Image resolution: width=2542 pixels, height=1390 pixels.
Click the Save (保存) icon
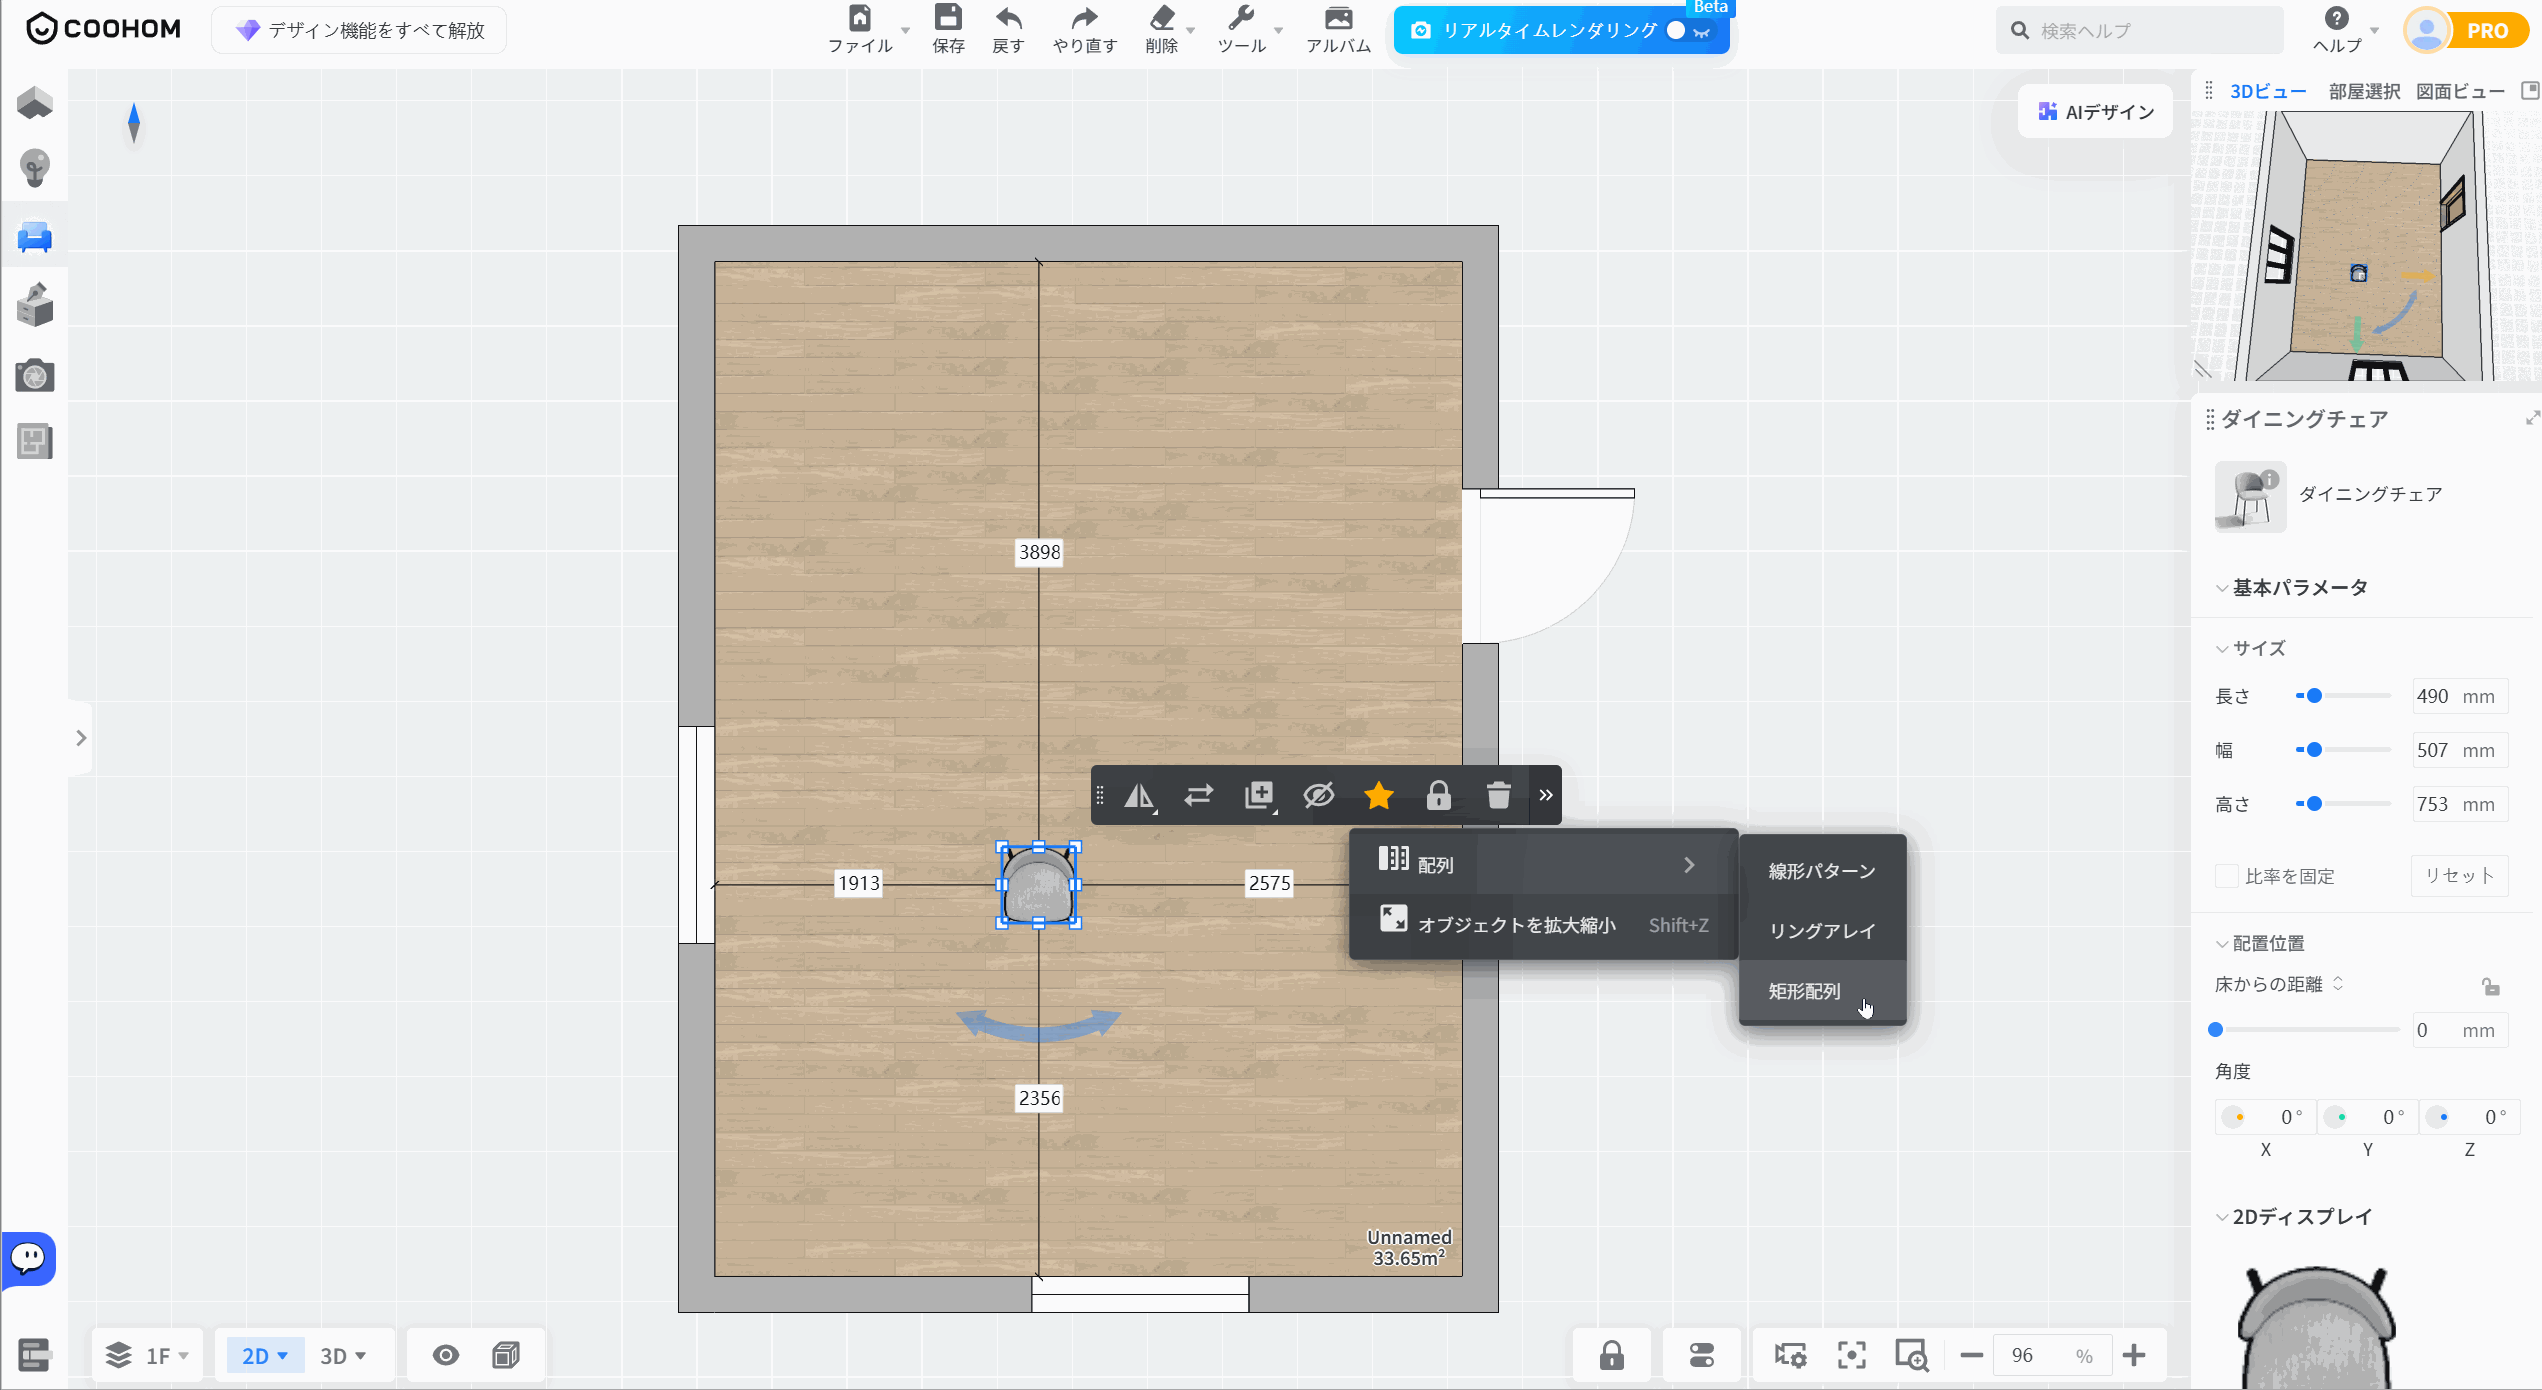(948, 18)
